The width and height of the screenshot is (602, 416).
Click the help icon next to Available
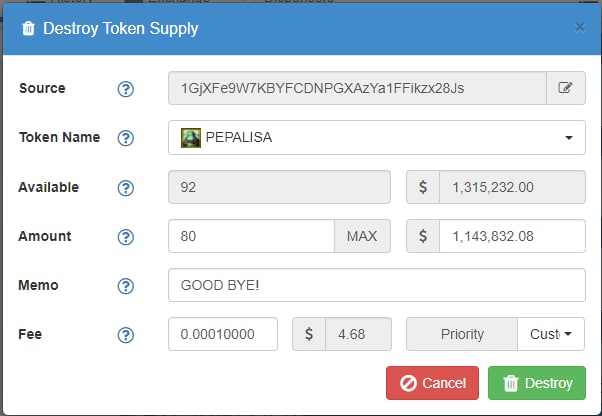(126, 188)
